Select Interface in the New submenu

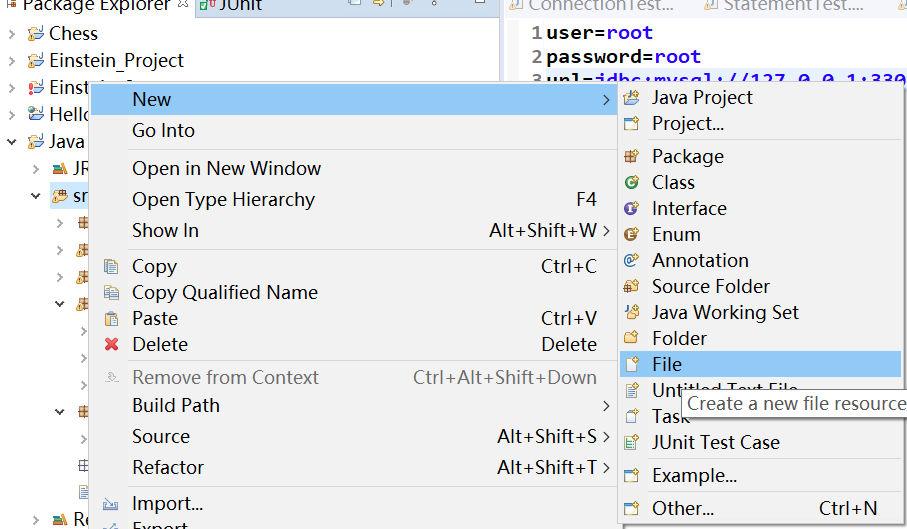coord(760,208)
